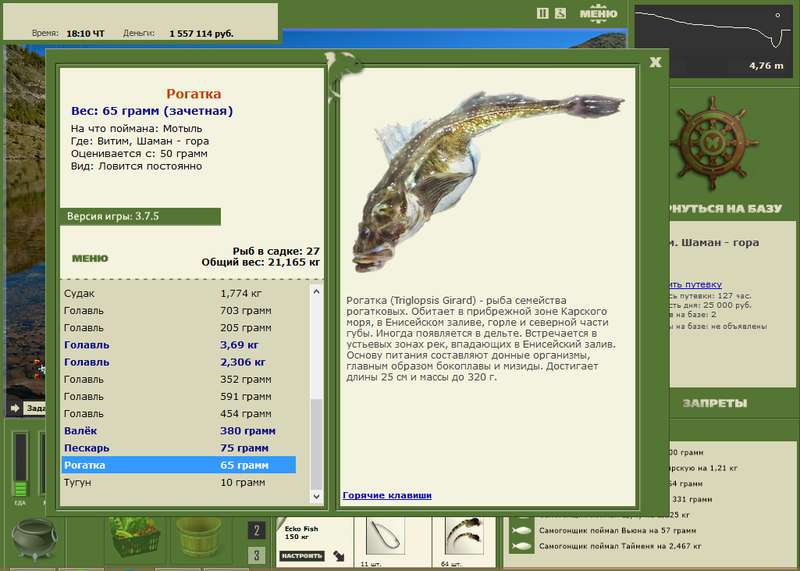Click the S icon next to pause
Viewport: 800px width, 571px height.
(x=560, y=13)
